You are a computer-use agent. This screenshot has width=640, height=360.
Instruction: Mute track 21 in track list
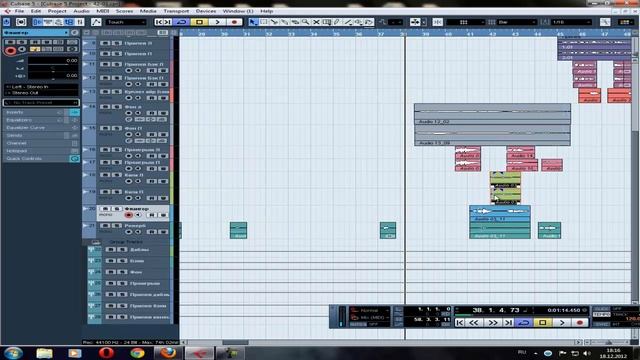click(104, 225)
